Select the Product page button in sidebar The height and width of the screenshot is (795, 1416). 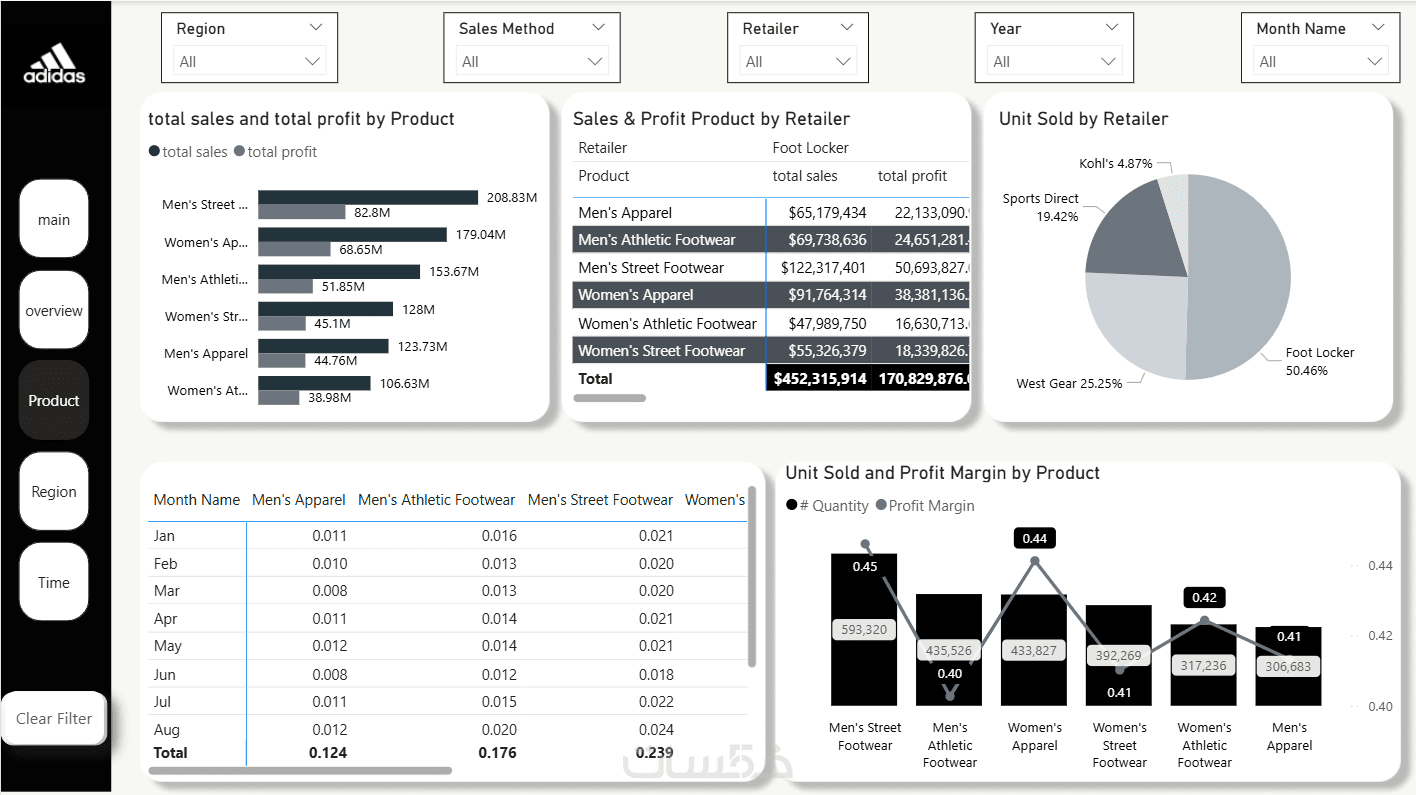[x=54, y=400]
